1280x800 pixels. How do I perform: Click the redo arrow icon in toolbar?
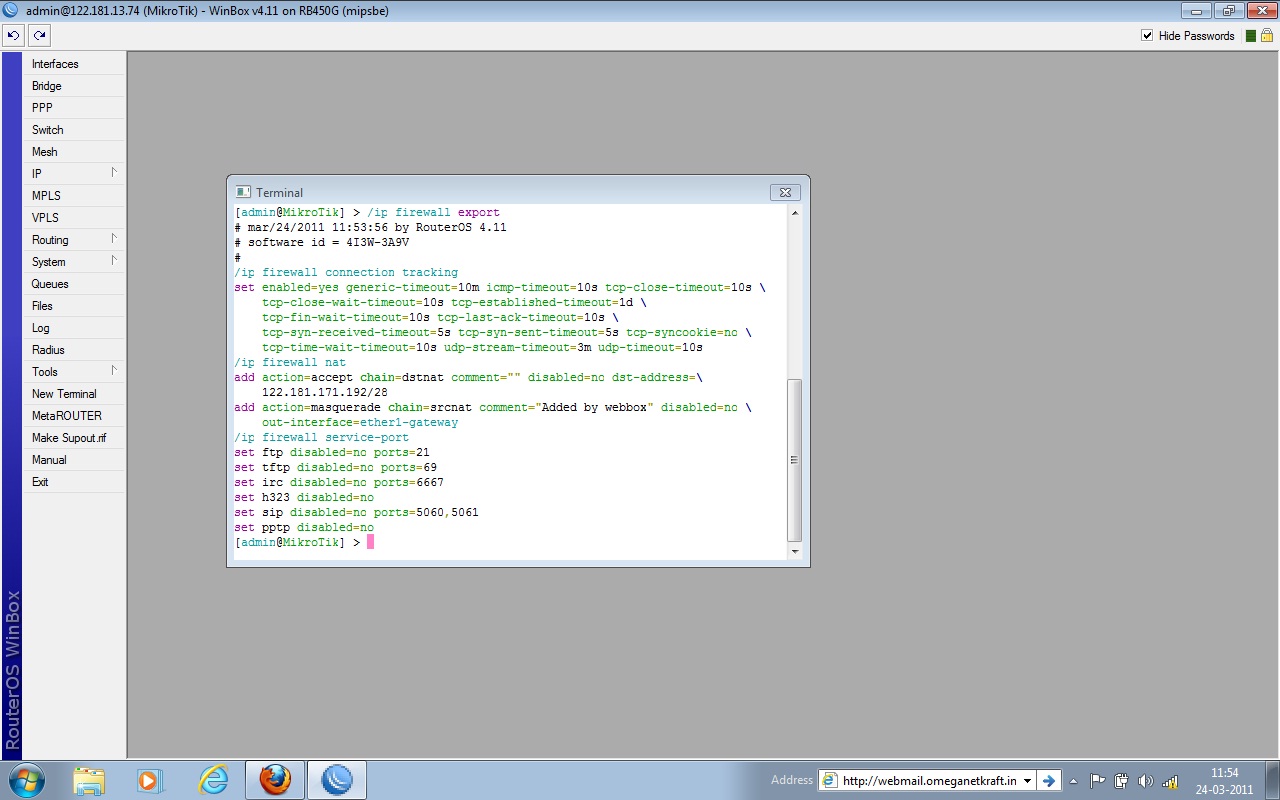39,35
